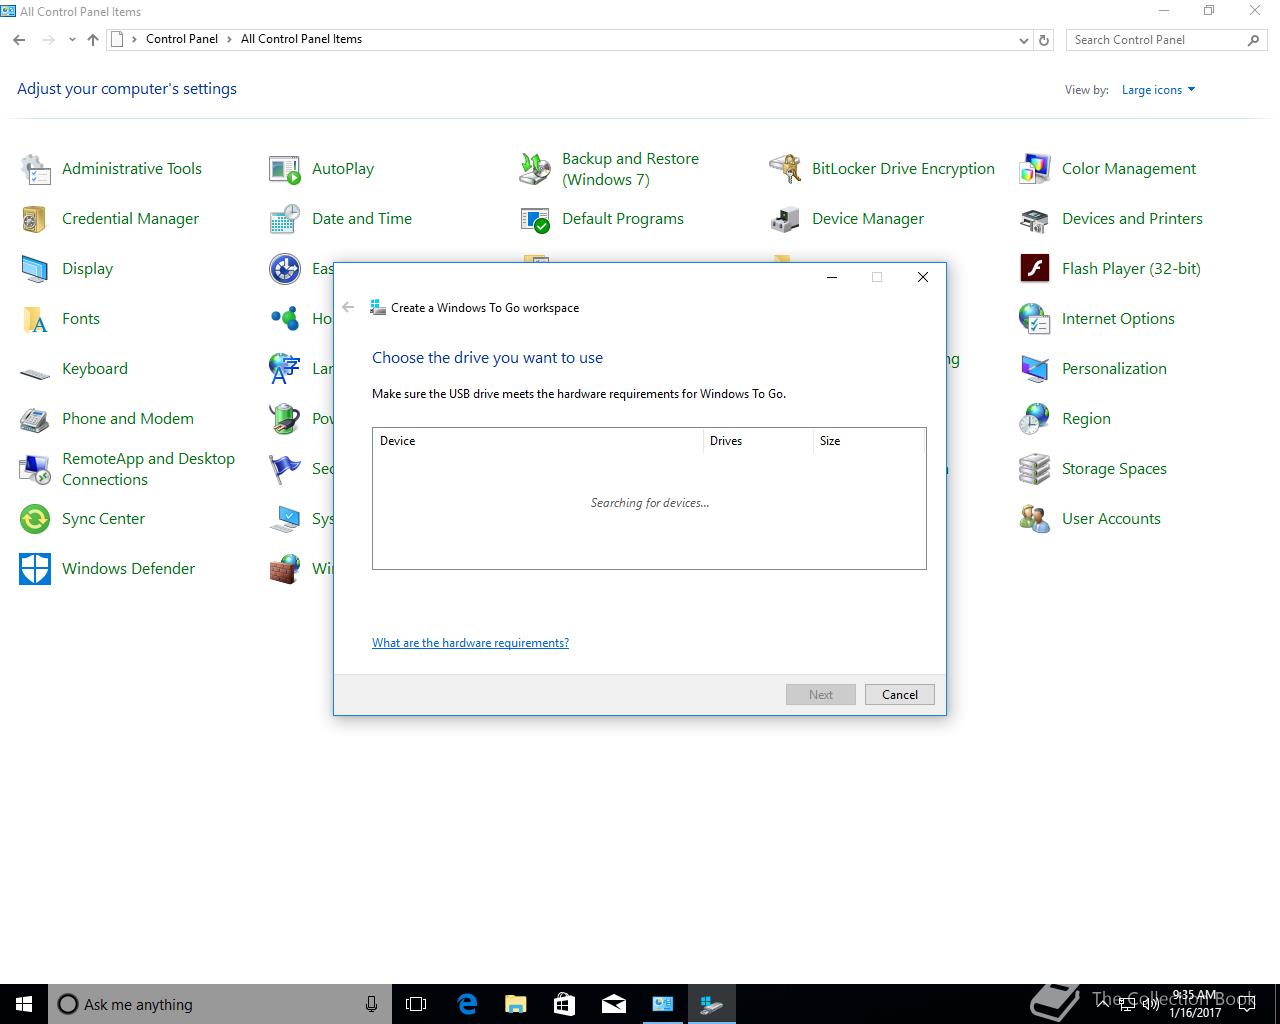Click the Language icon behind the dialog

pyautogui.click(x=285, y=369)
